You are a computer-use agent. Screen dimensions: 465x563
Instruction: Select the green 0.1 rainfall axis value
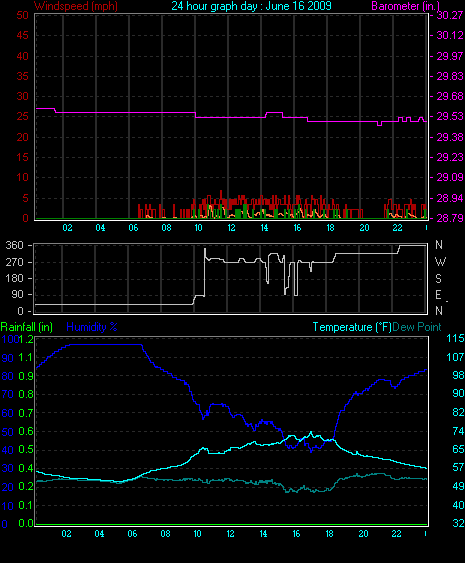[26, 505]
